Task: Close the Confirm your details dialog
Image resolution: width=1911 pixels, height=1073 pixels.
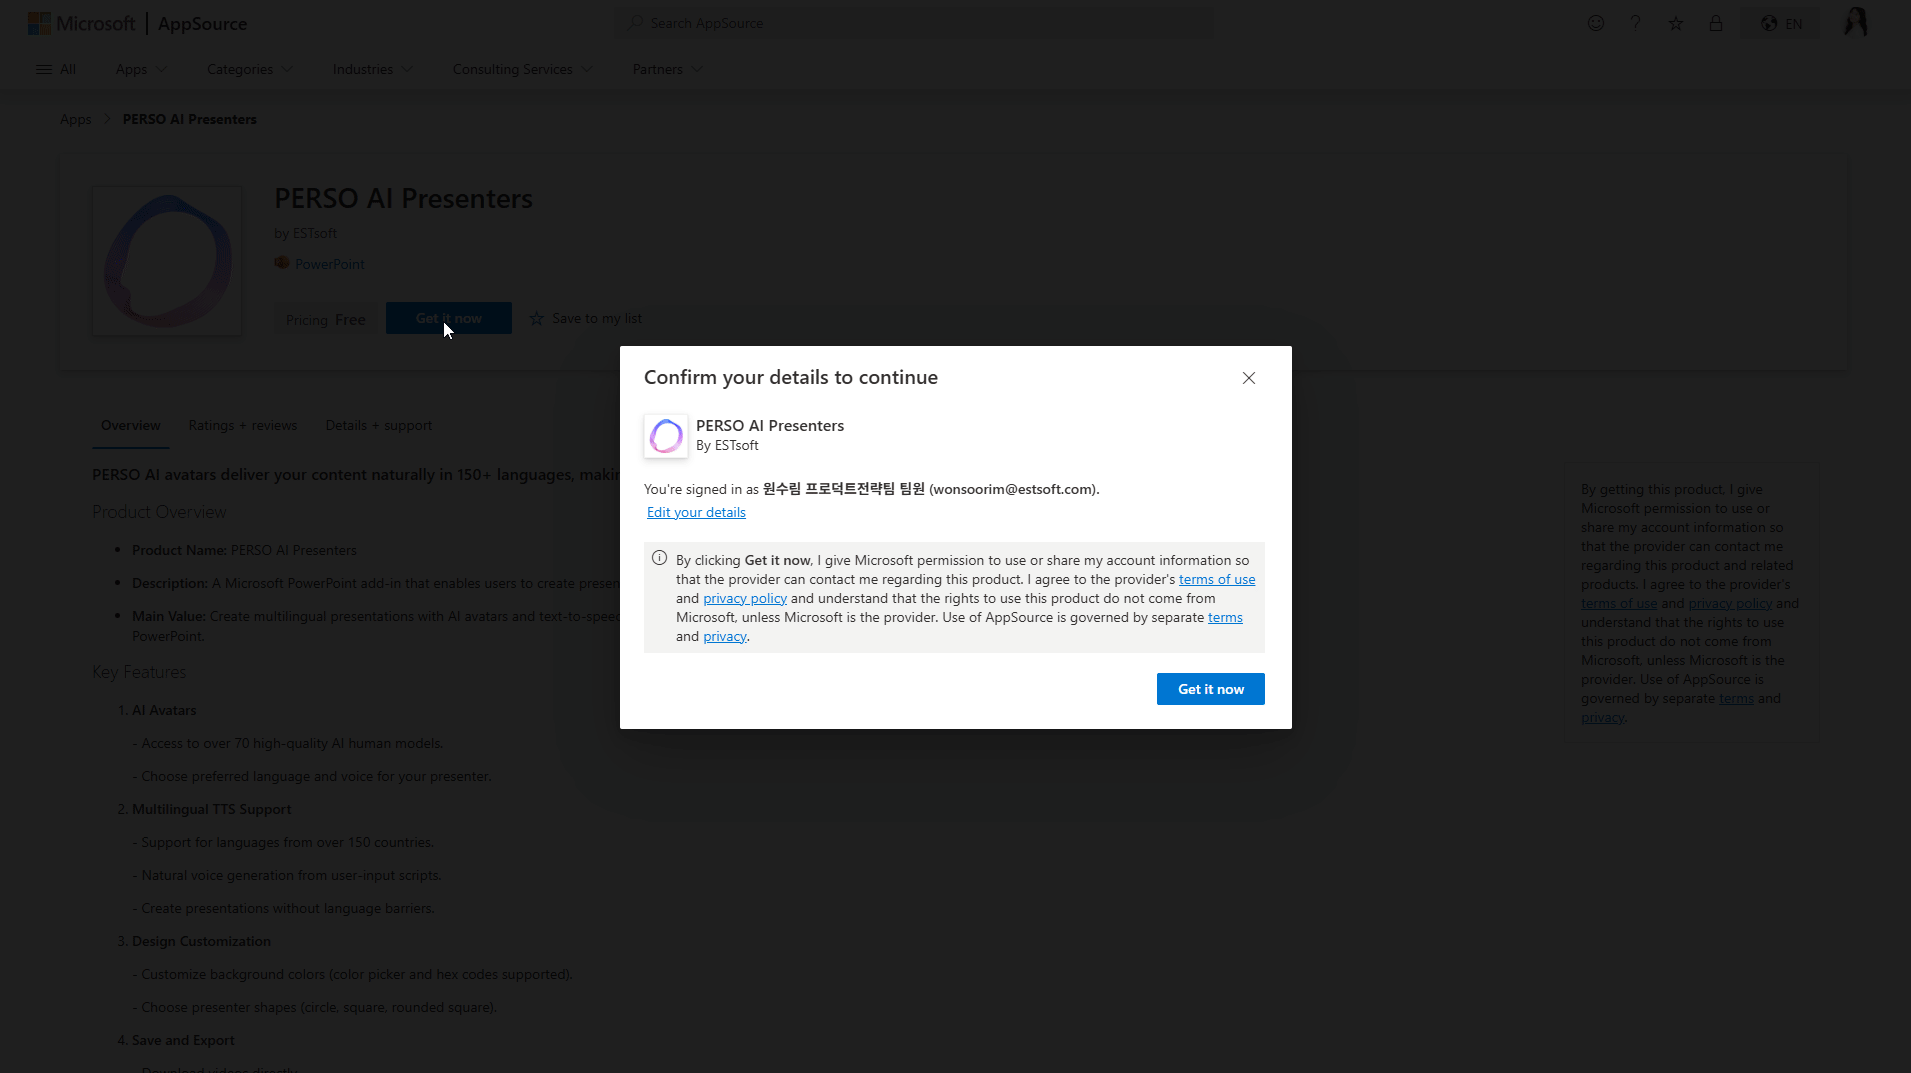Action: (x=1248, y=378)
